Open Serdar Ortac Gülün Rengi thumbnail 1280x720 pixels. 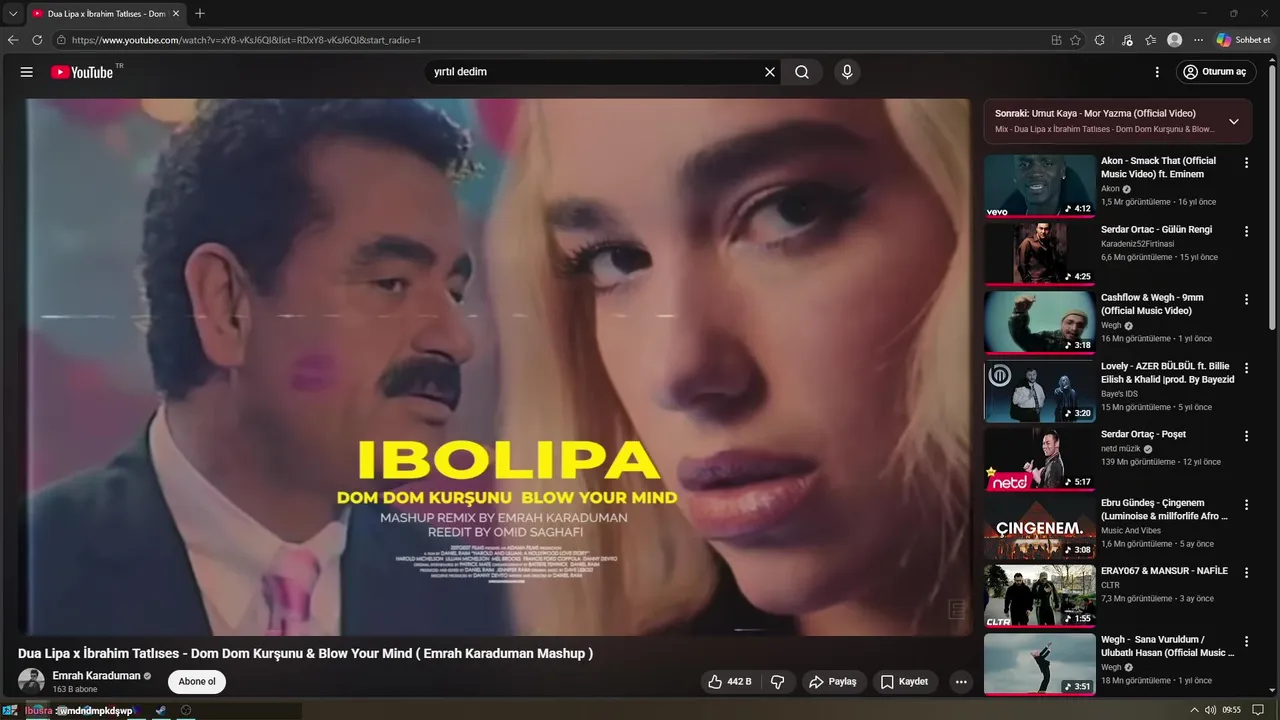[x=1039, y=254]
